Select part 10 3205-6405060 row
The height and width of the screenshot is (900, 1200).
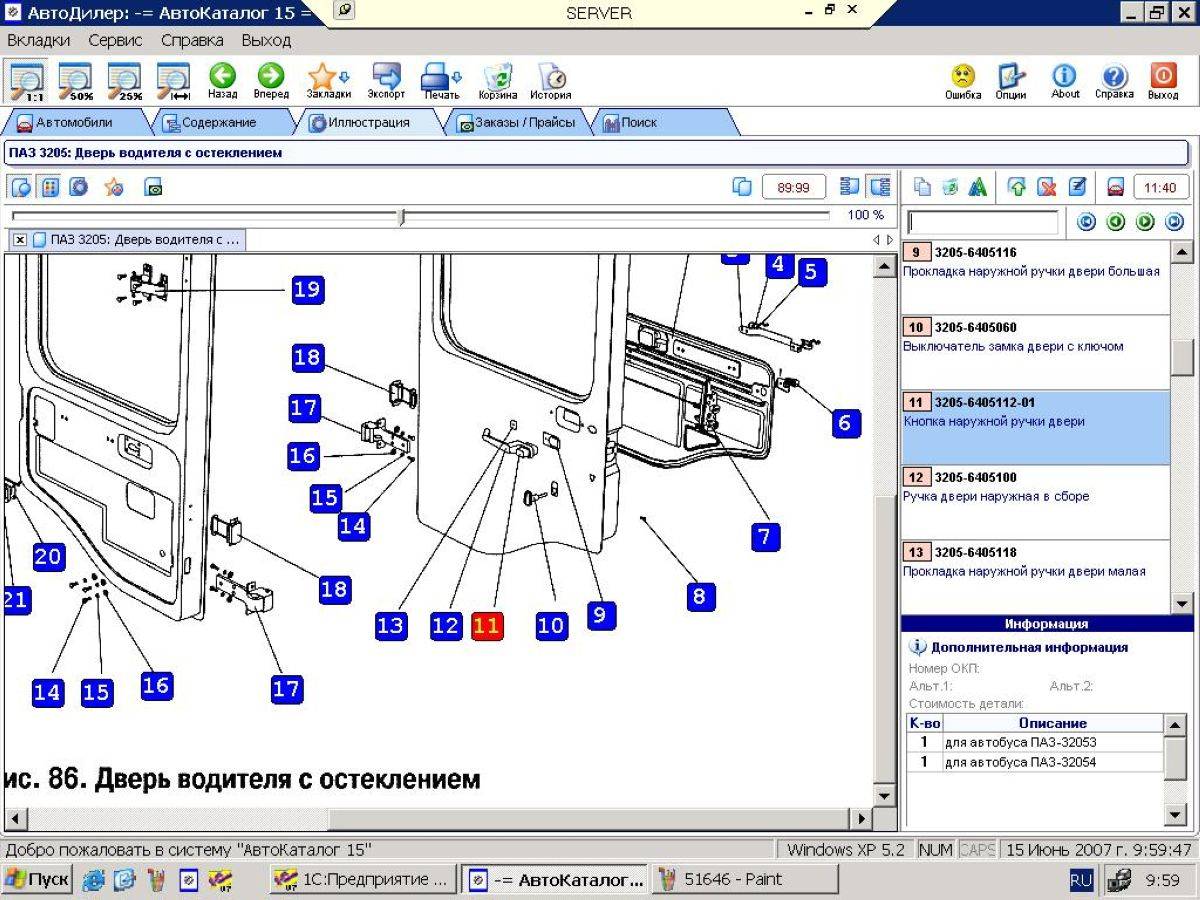pyautogui.click(x=1035, y=353)
